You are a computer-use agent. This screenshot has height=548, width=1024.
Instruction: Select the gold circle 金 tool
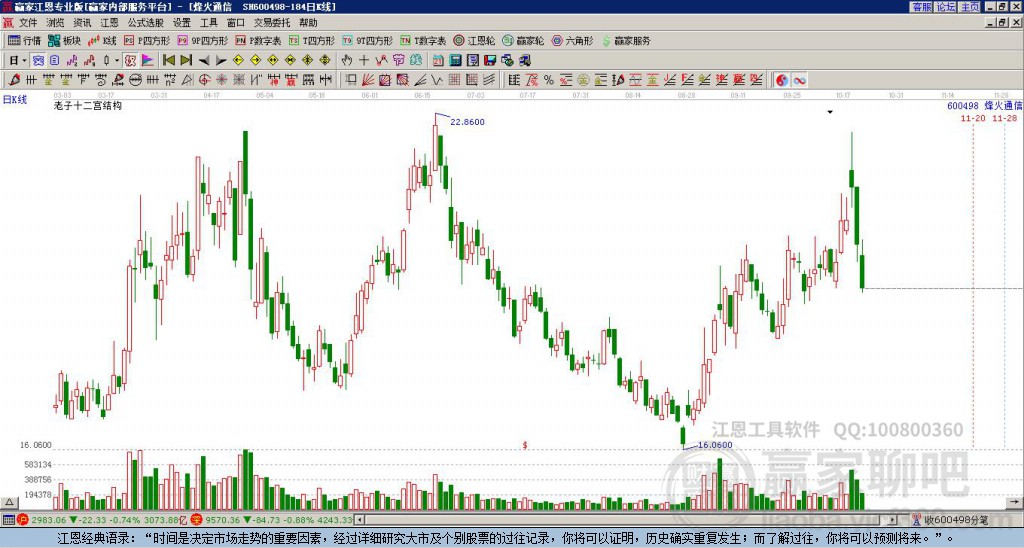(583, 80)
